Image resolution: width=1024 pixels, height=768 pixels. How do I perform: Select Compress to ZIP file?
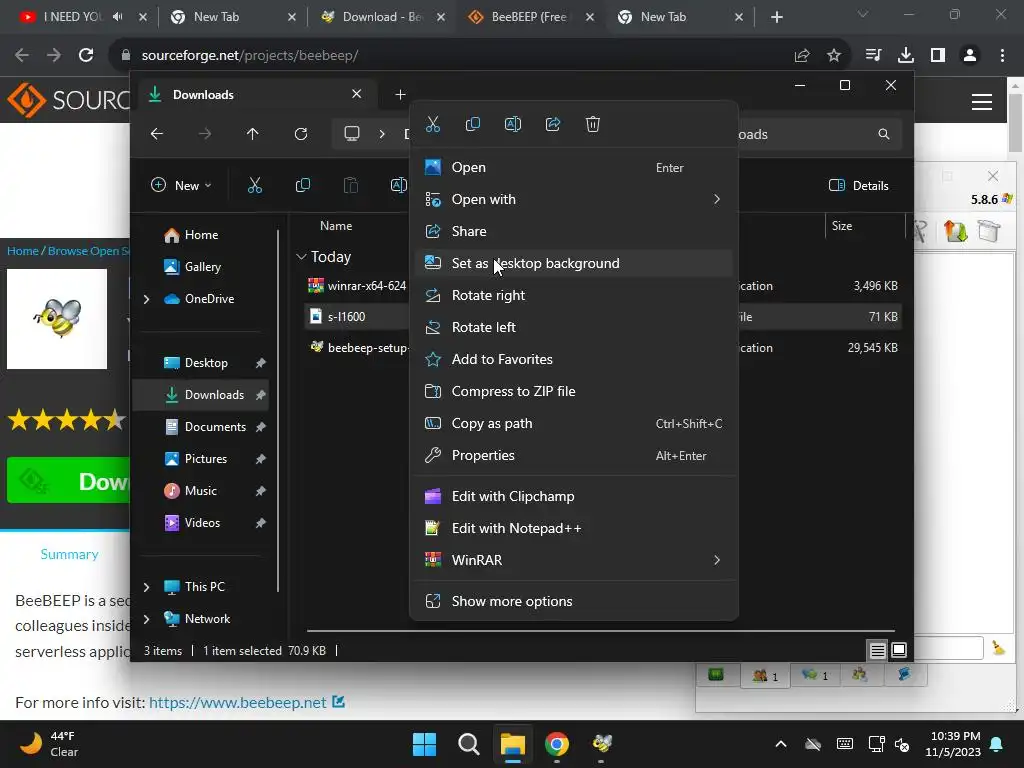point(573,391)
